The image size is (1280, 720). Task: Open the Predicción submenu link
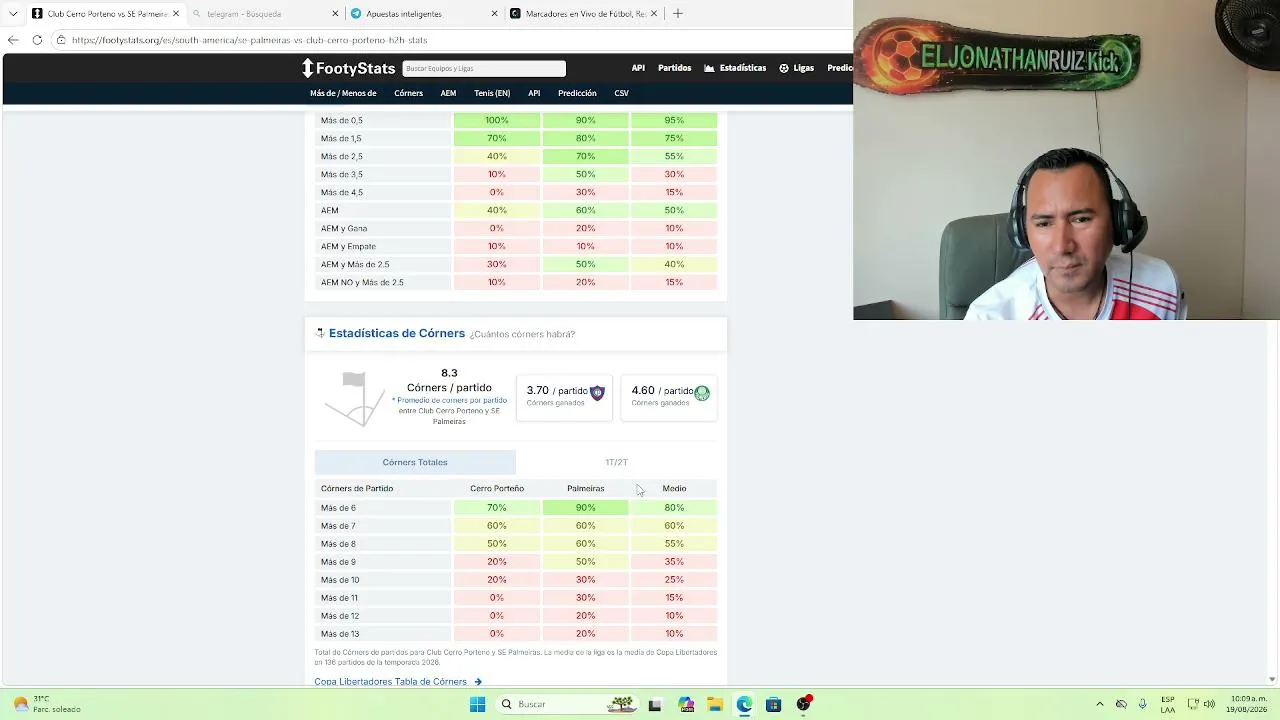pos(577,93)
